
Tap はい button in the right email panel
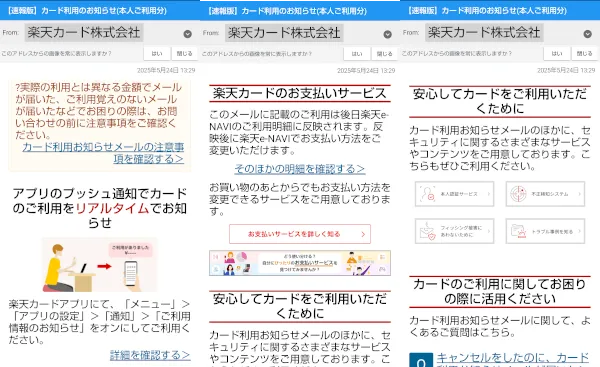557,54
